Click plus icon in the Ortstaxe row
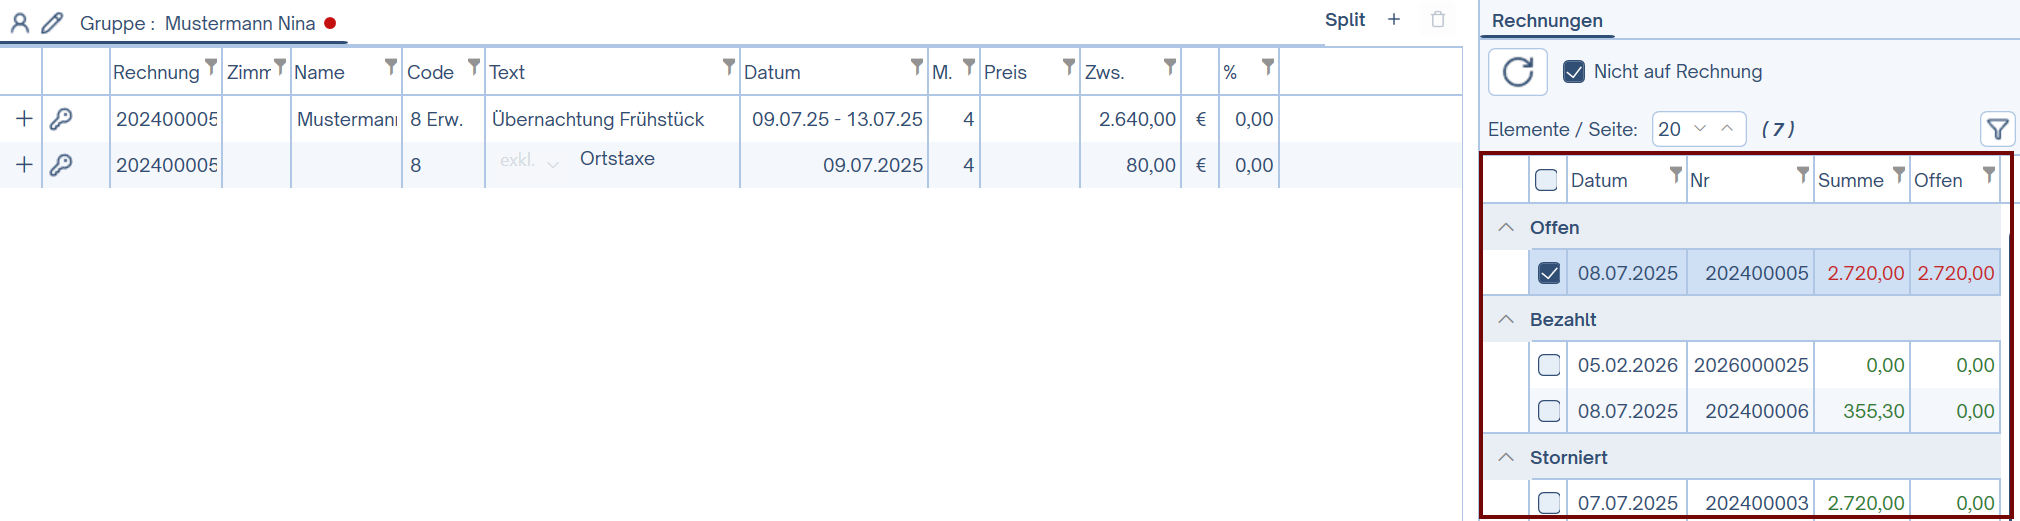The image size is (2020, 521). [x=24, y=165]
